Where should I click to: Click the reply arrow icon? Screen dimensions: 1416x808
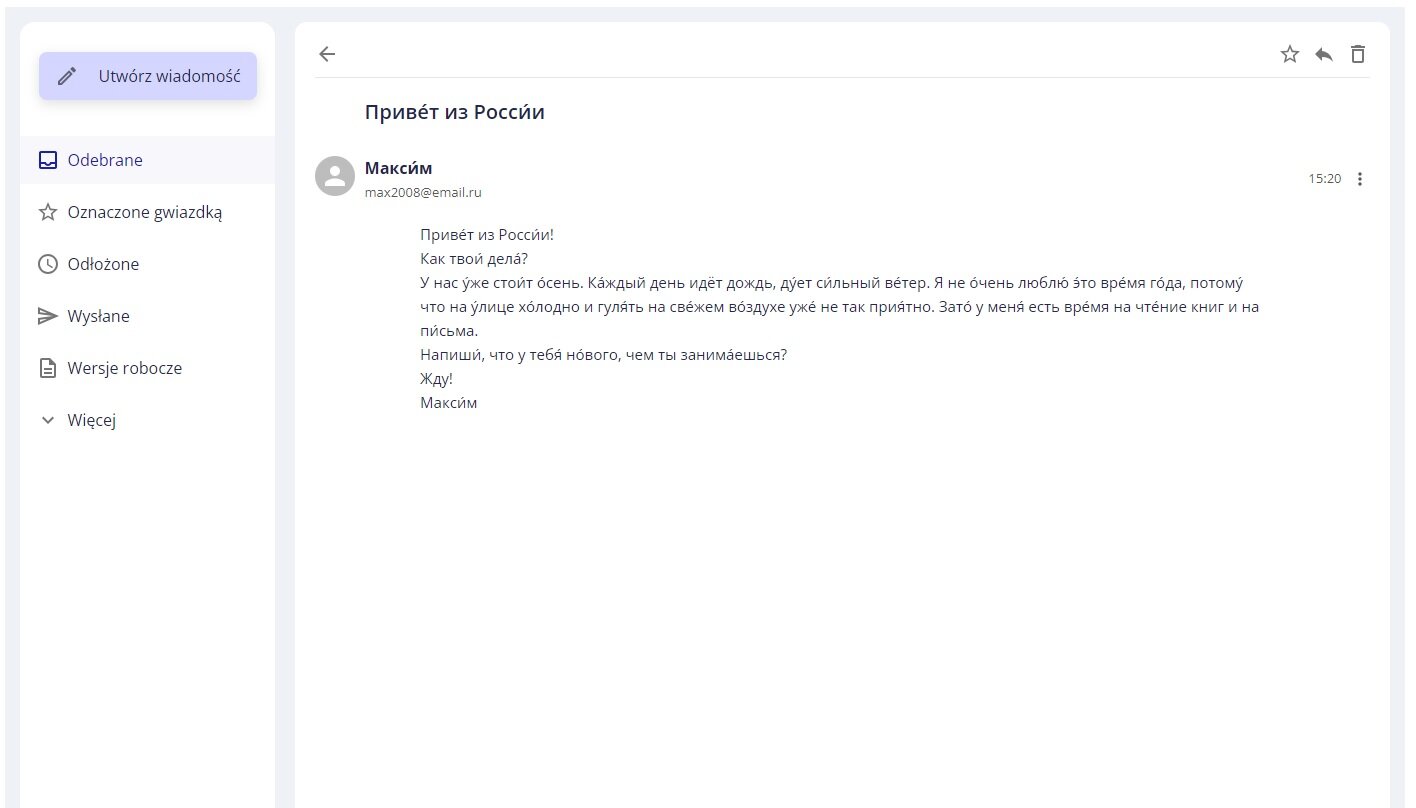[x=1324, y=54]
